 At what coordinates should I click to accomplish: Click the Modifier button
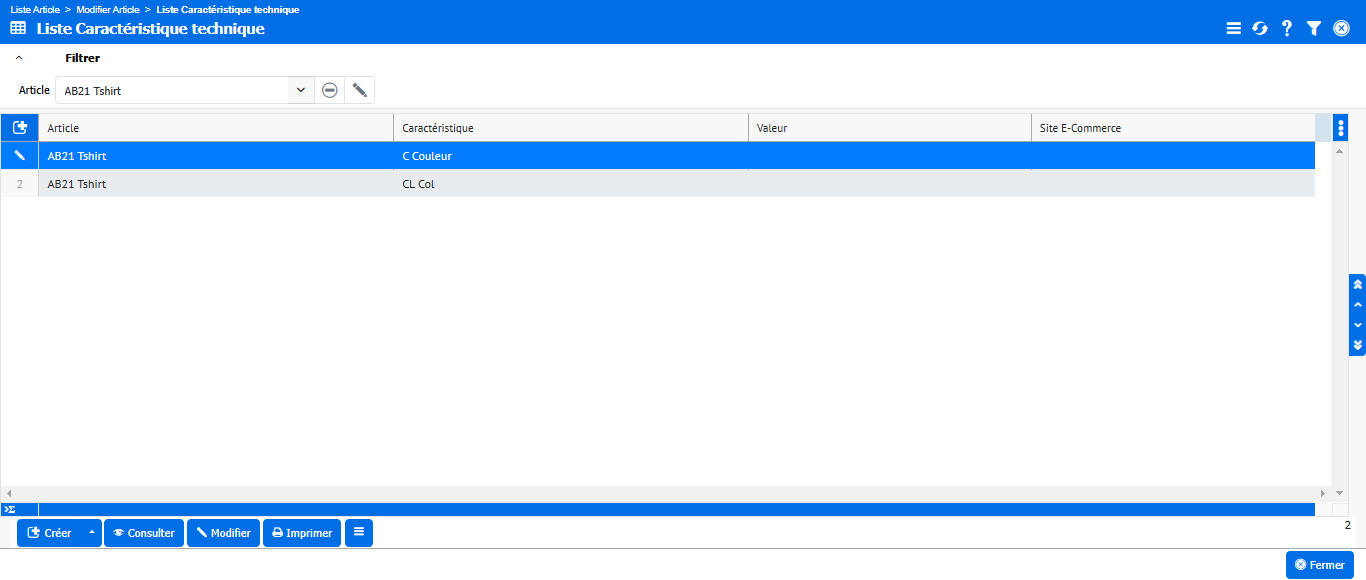pyautogui.click(x=223, y=533)
